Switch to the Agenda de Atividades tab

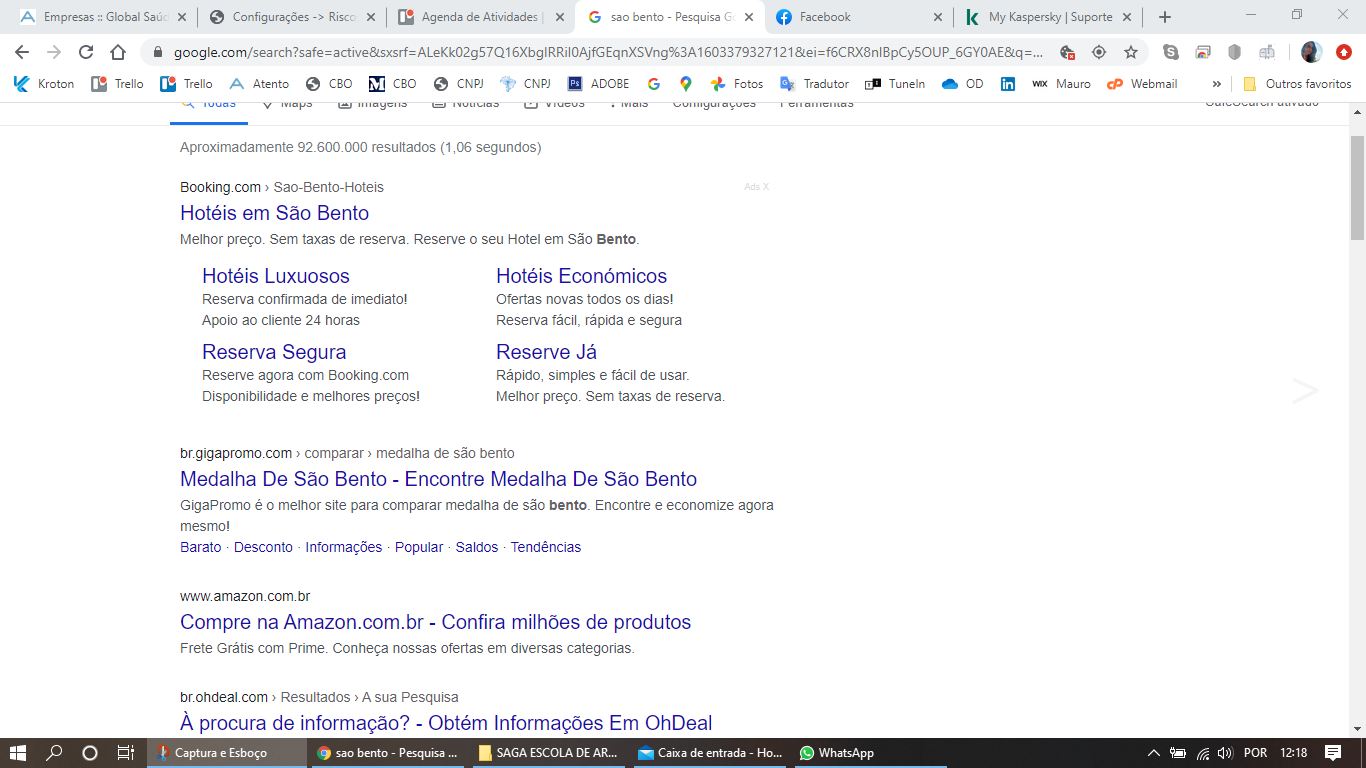coord(483,17)
